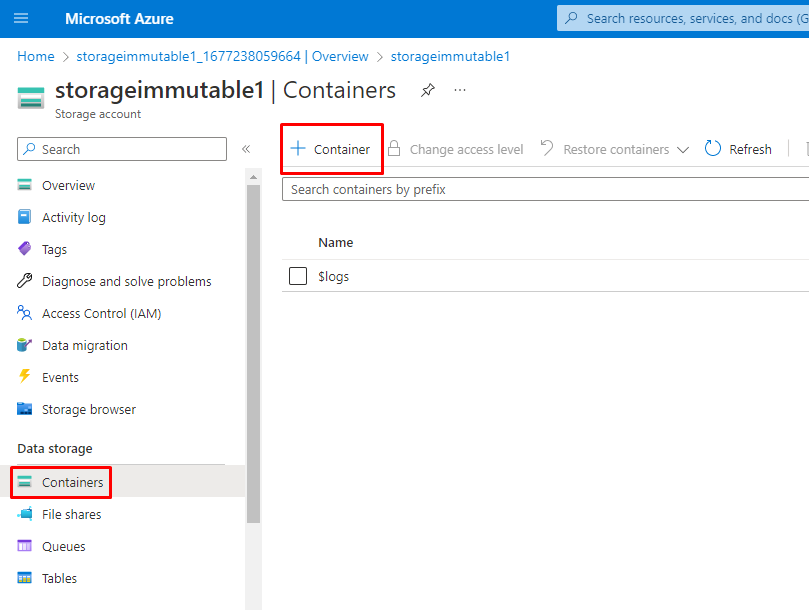Click the Data migration bucket icon

pyautogui.click(x=24, y=345)
